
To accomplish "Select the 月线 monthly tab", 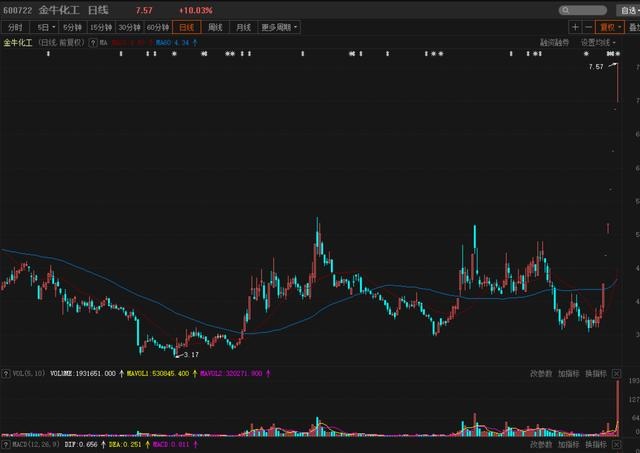I will [x=243, y=27].
